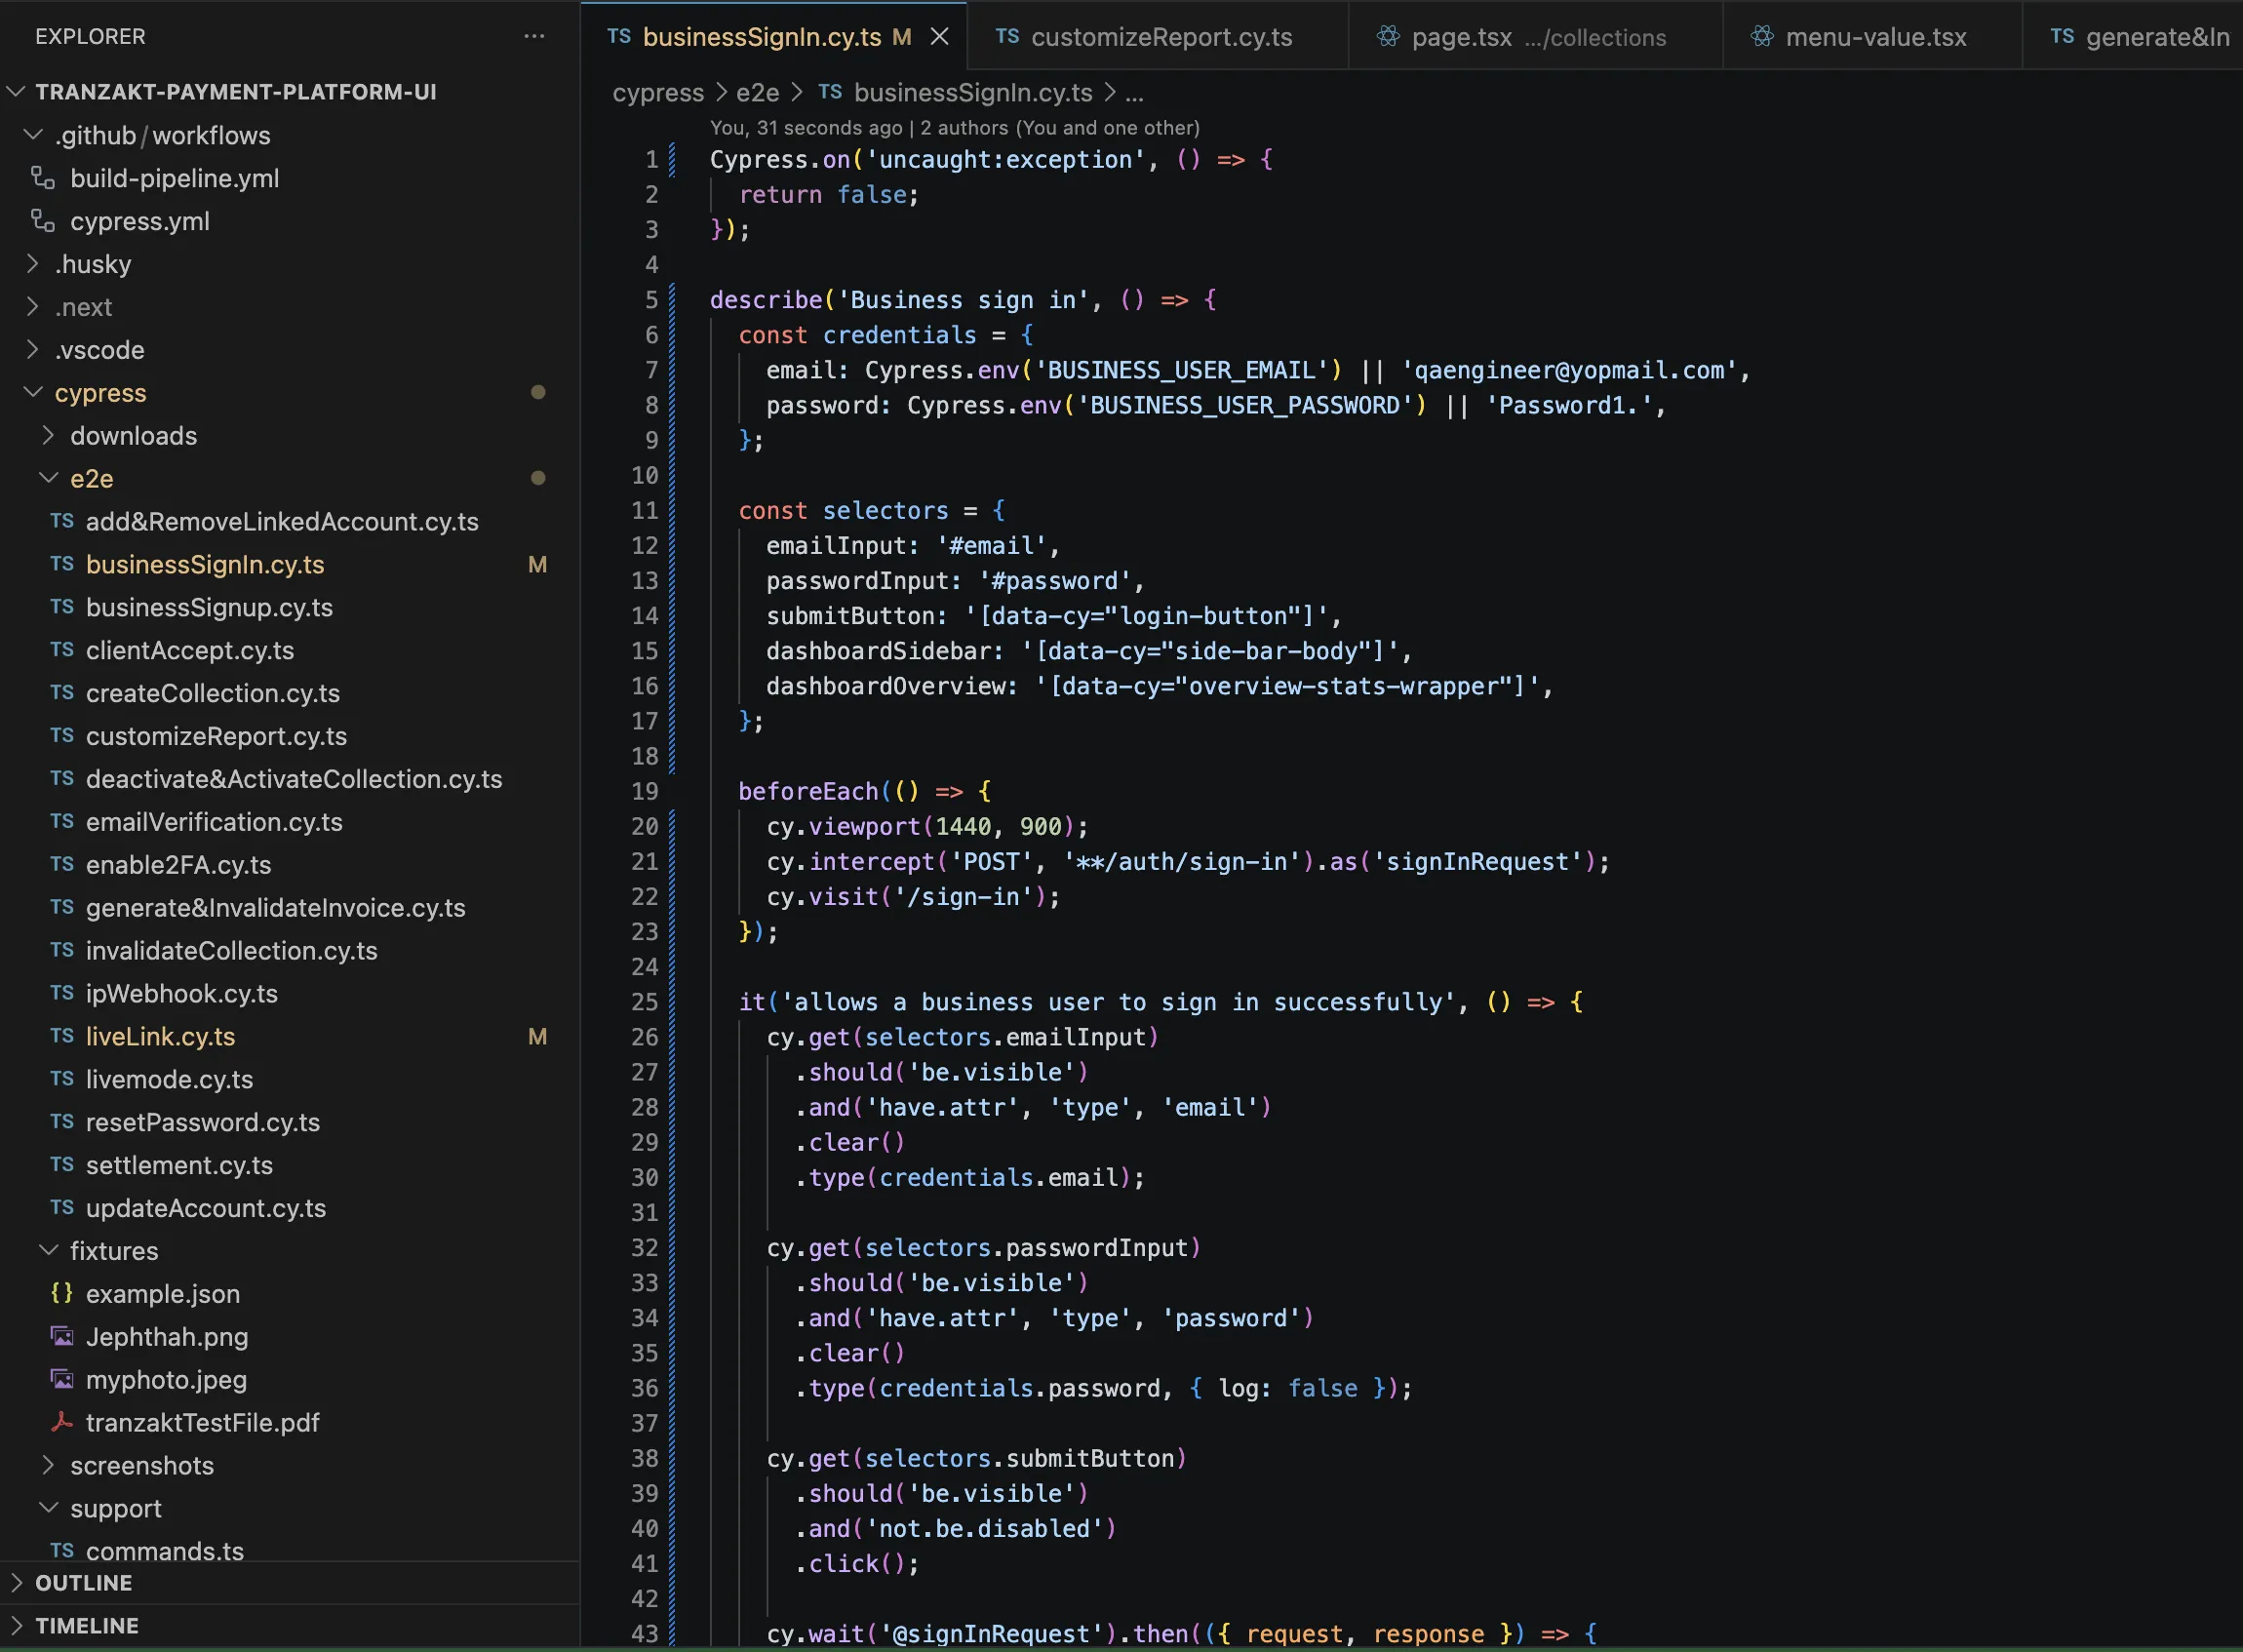This screenshot has height=1652, width=2243.
Task: Click cypress in the breadcrumb trail
Action: (657, 92)
